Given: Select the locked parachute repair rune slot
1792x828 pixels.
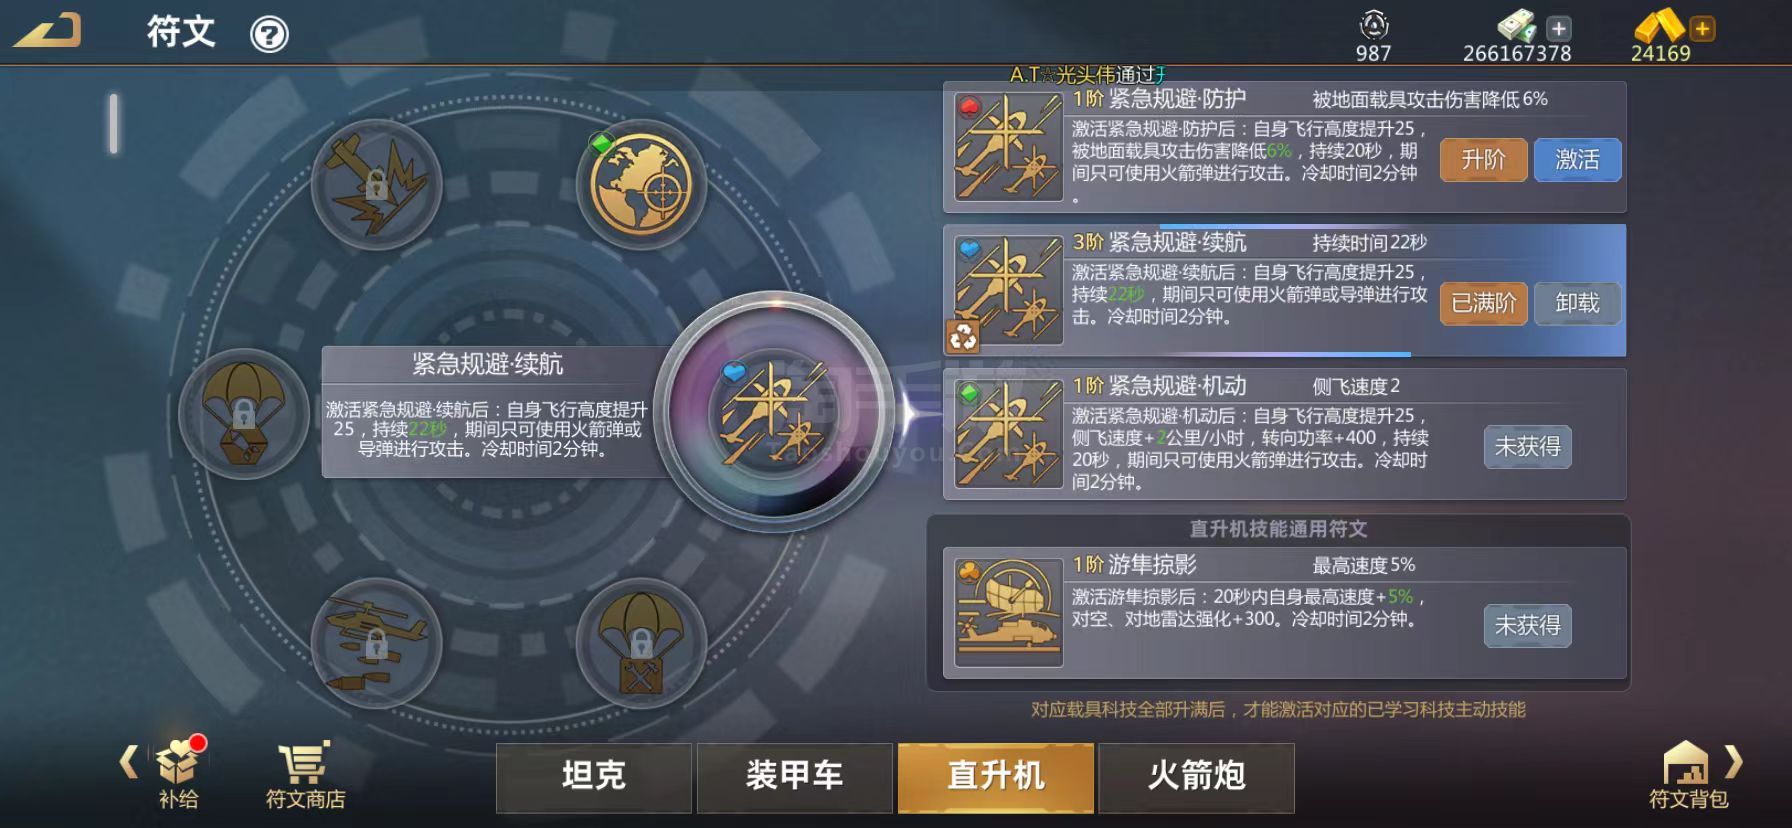Looking at the screenshot, I should coord(641,643).
